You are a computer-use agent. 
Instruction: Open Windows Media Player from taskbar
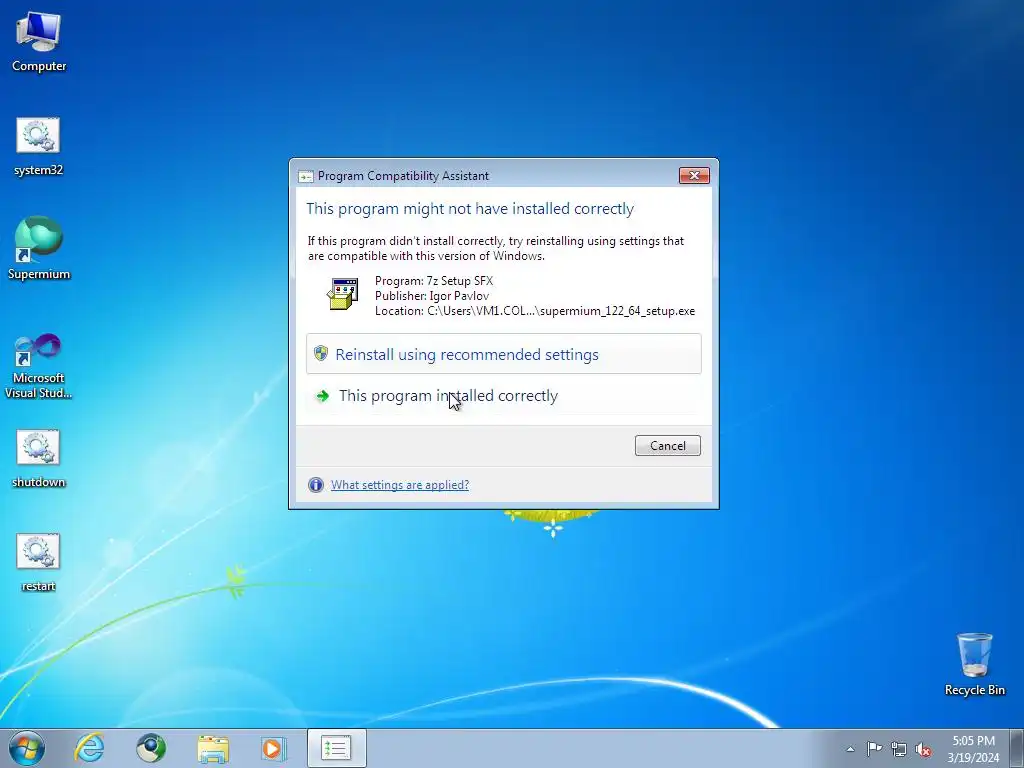tap(273, 748)
